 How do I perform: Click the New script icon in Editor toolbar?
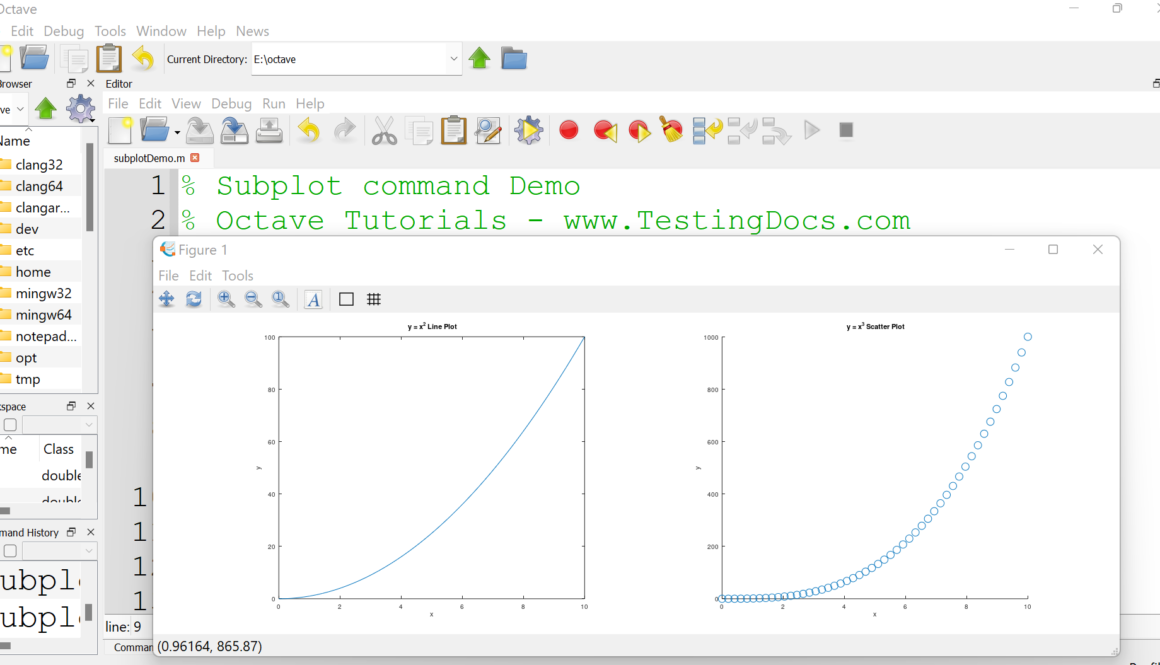click(120, 130)
